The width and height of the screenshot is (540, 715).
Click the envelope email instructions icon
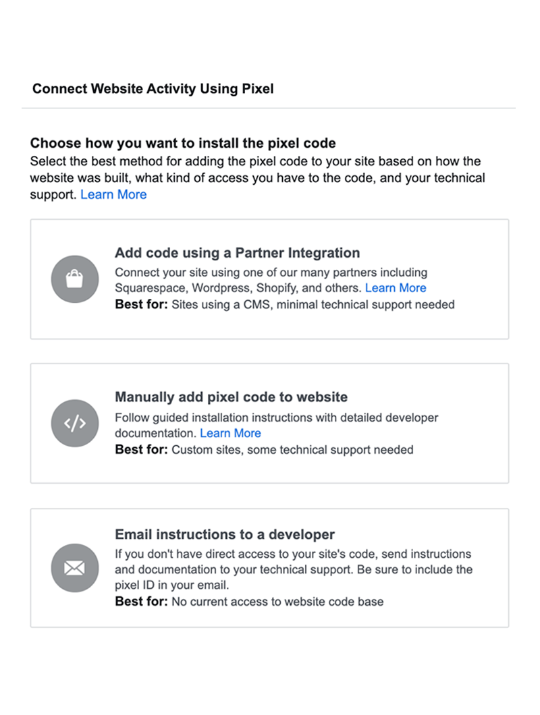point(75,568)
